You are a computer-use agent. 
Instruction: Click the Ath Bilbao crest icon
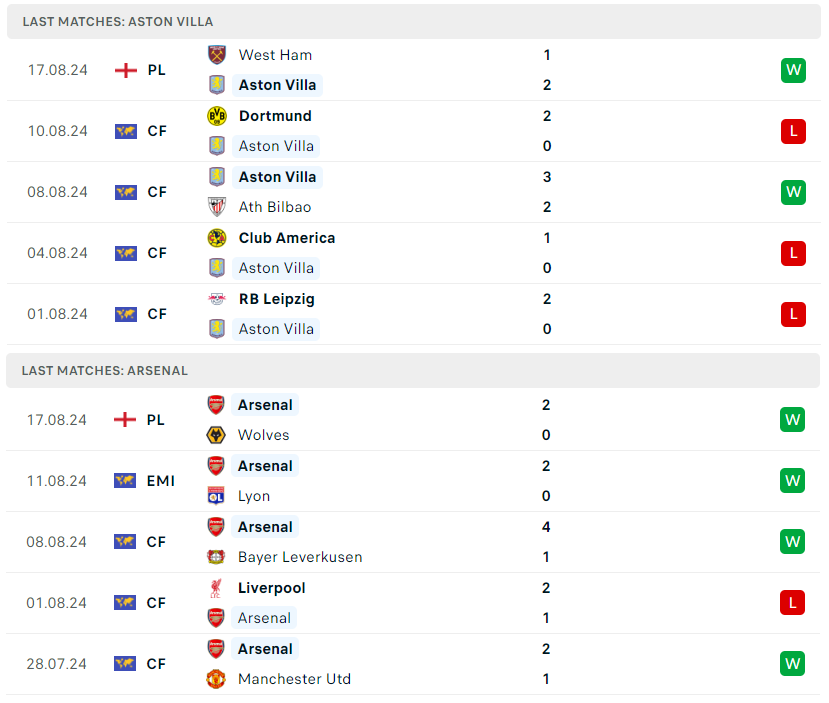(x=217, y=207)
